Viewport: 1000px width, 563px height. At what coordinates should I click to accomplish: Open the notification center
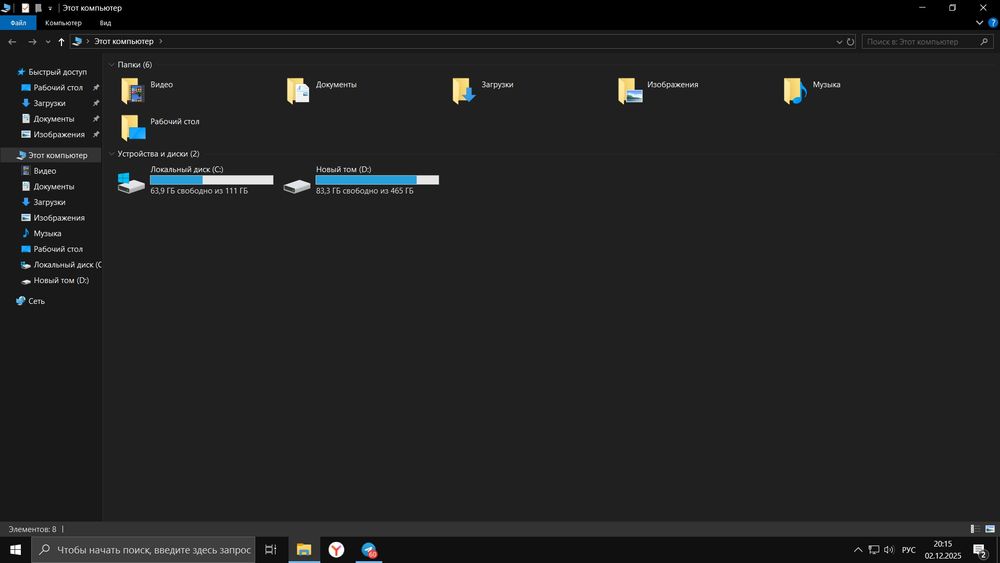click(981, 550)
